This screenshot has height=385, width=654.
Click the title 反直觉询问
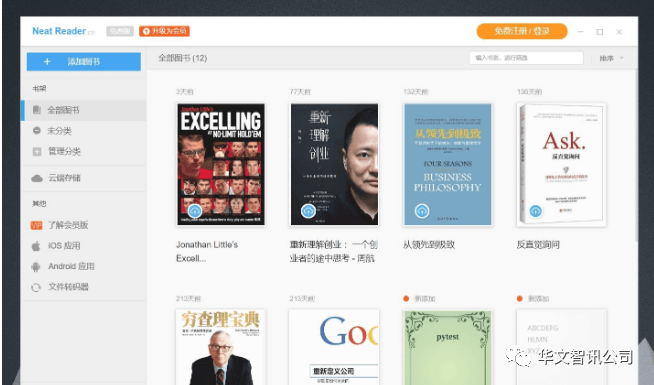coord(538,245)
